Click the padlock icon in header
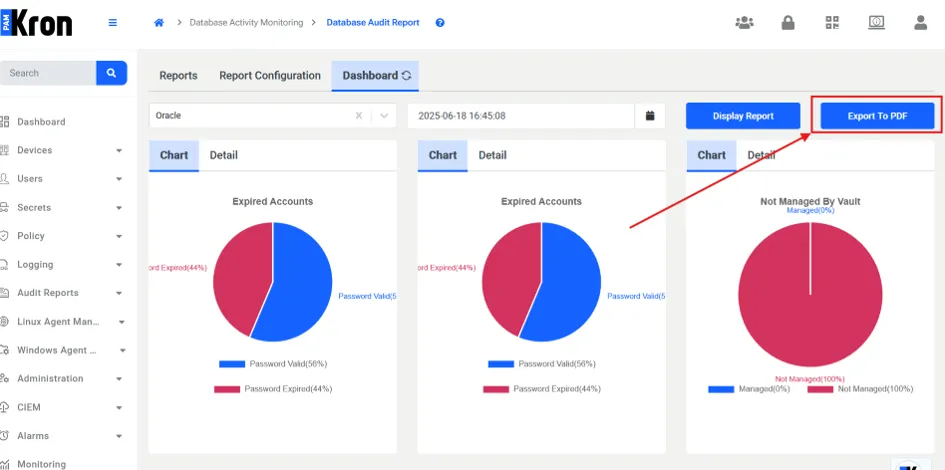The image size is (945, 470). click(x=788, y=23)
